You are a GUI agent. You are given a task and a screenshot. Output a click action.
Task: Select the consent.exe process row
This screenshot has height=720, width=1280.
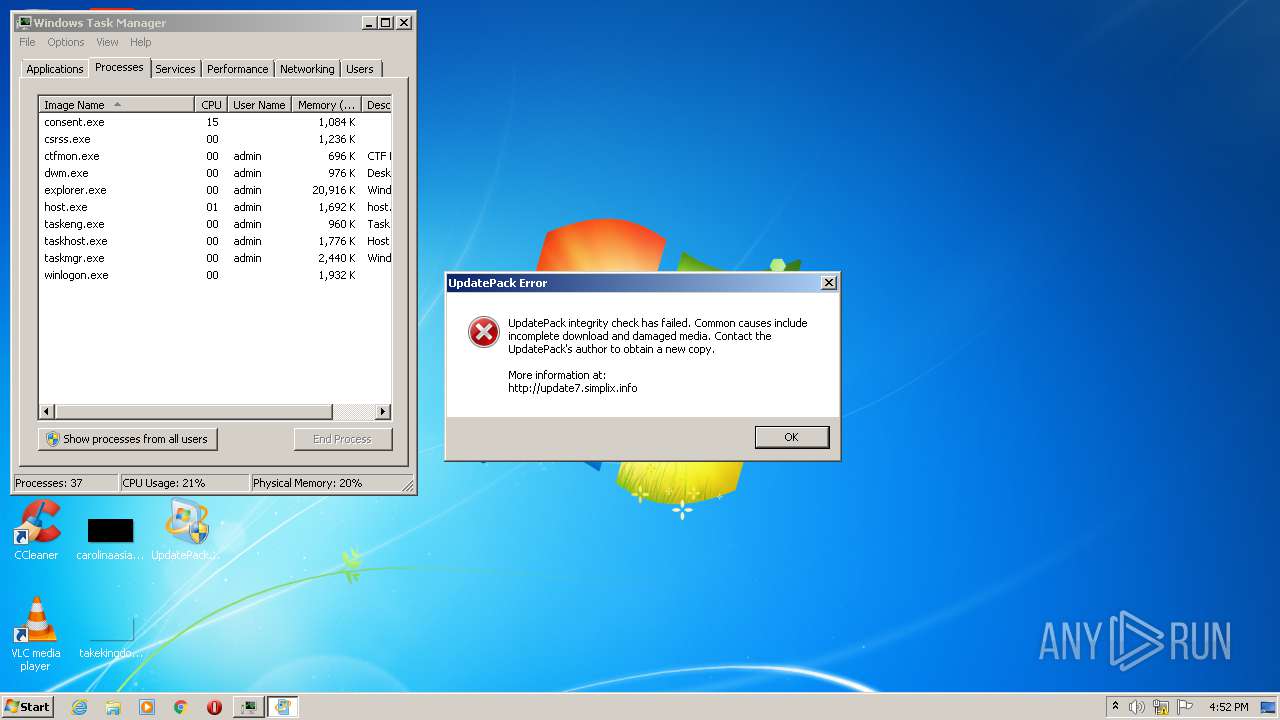point(215,122)
